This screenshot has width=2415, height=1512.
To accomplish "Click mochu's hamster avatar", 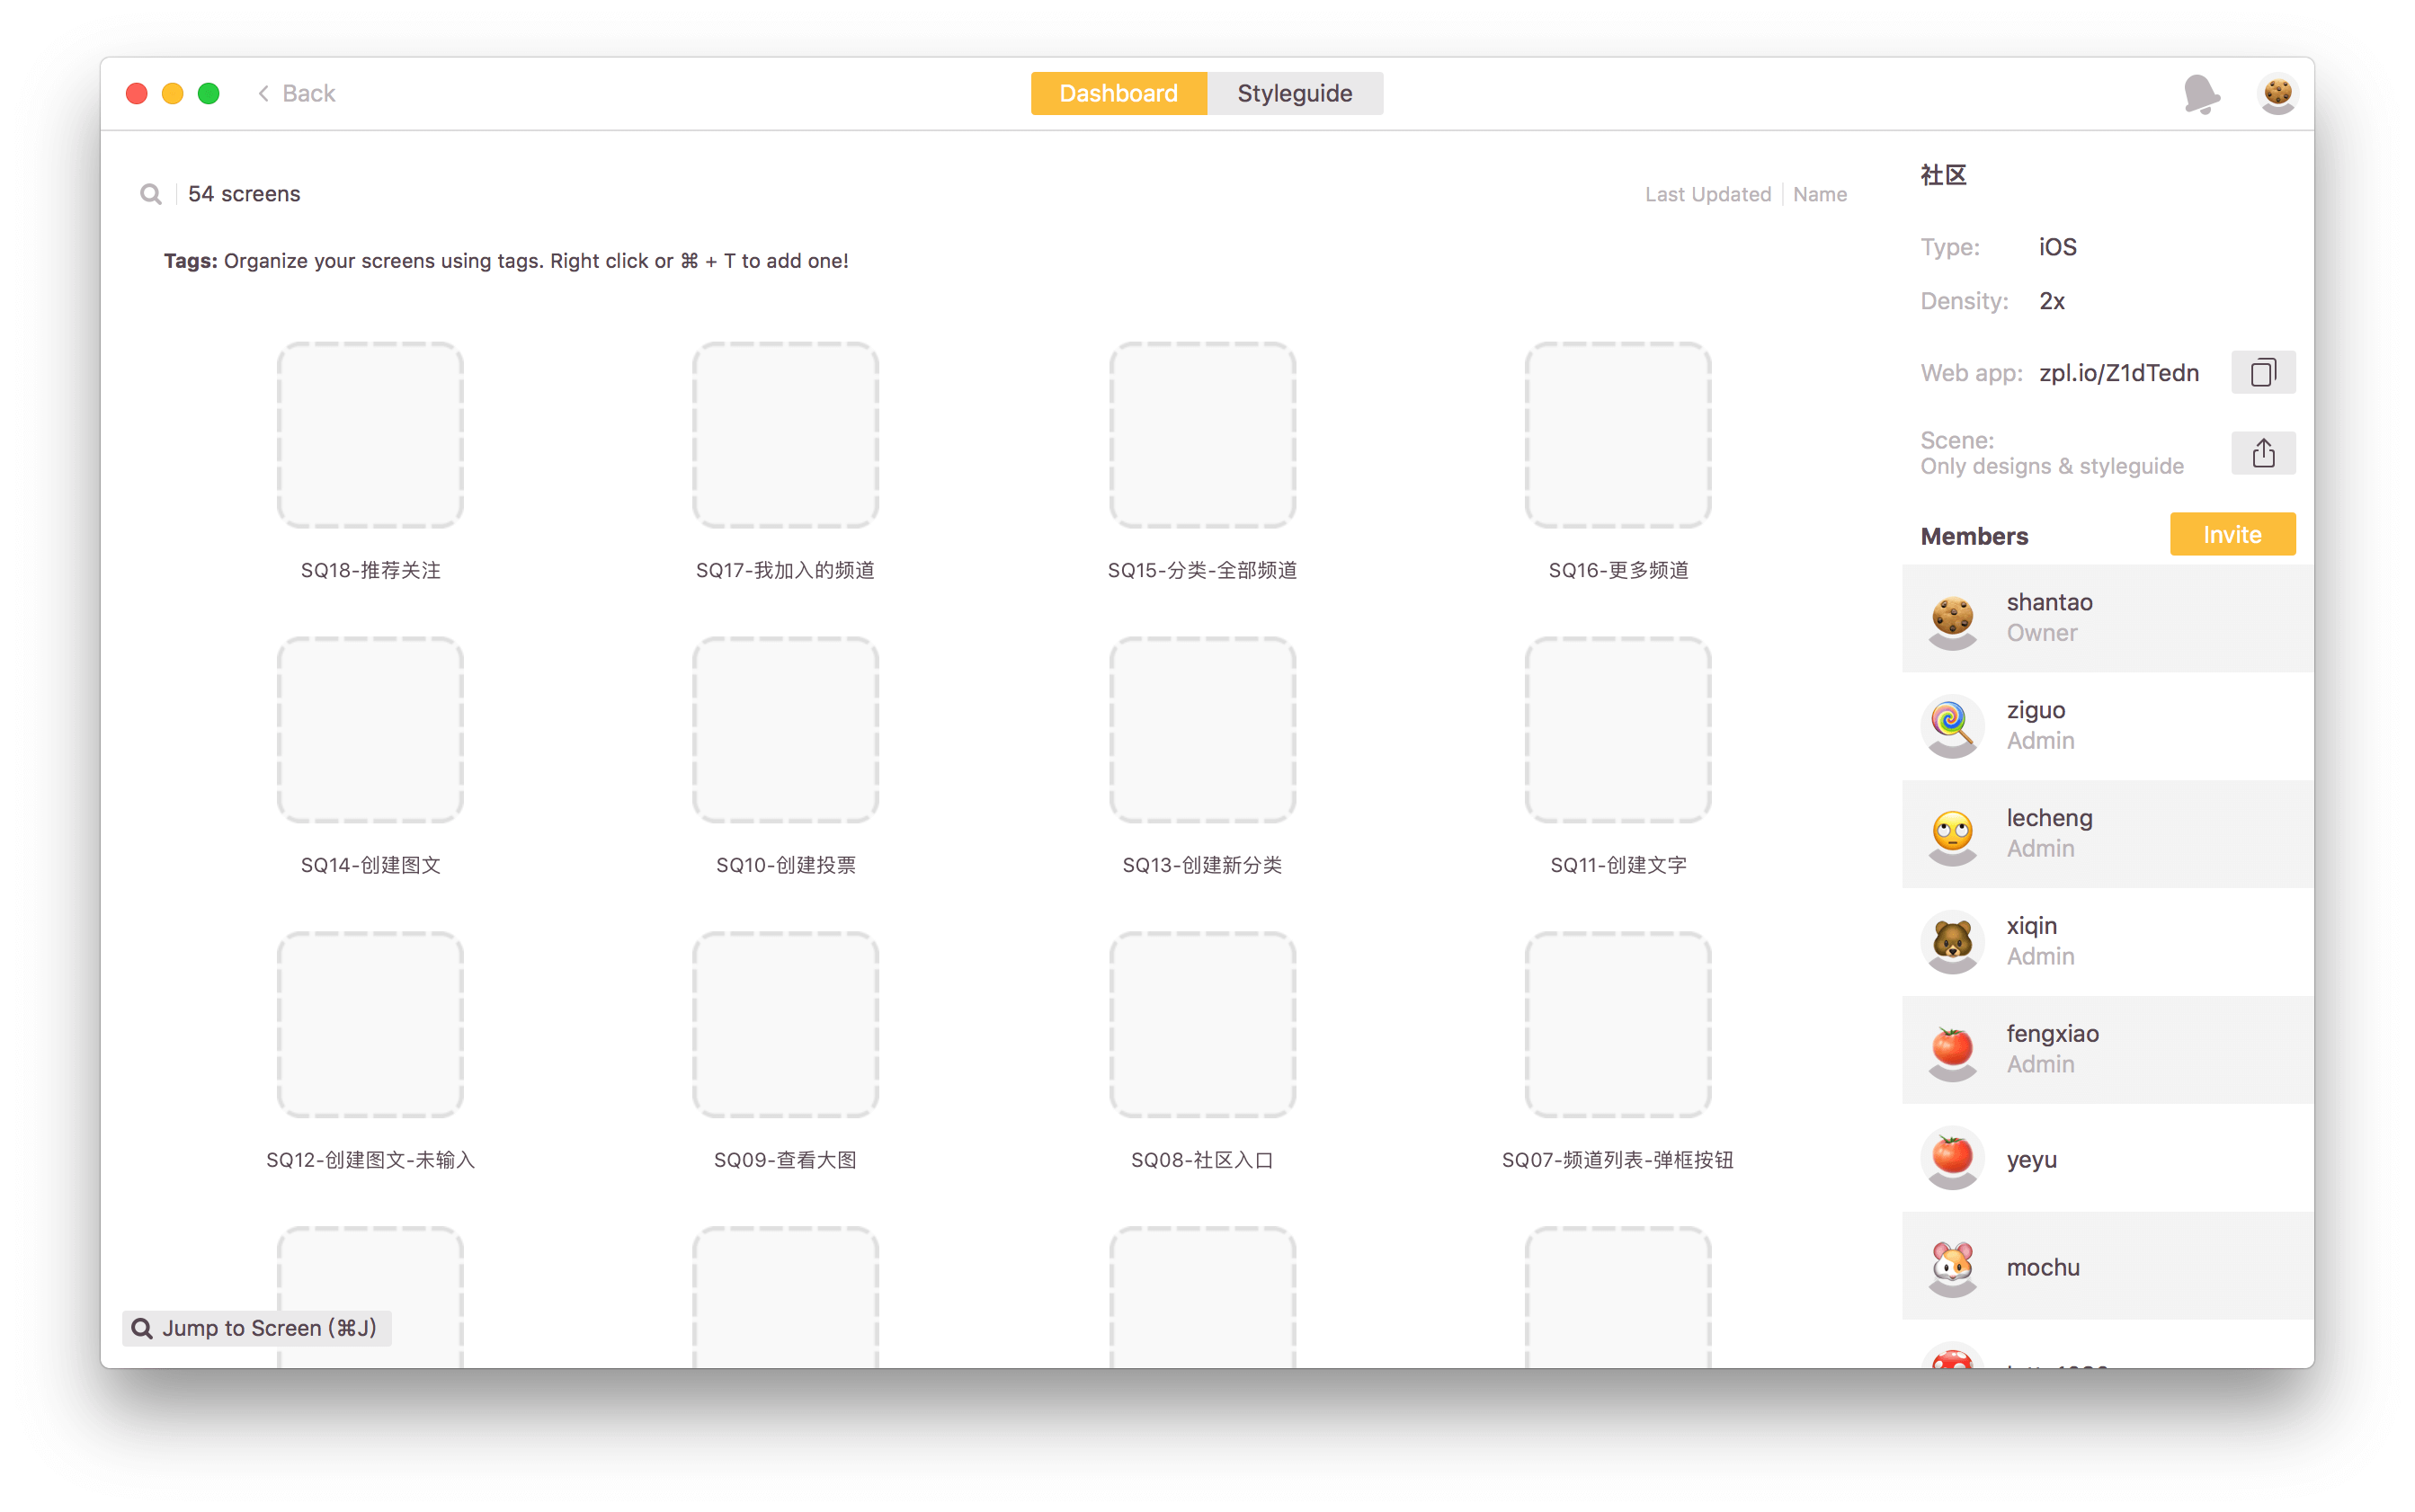I will (1951, 1266).
